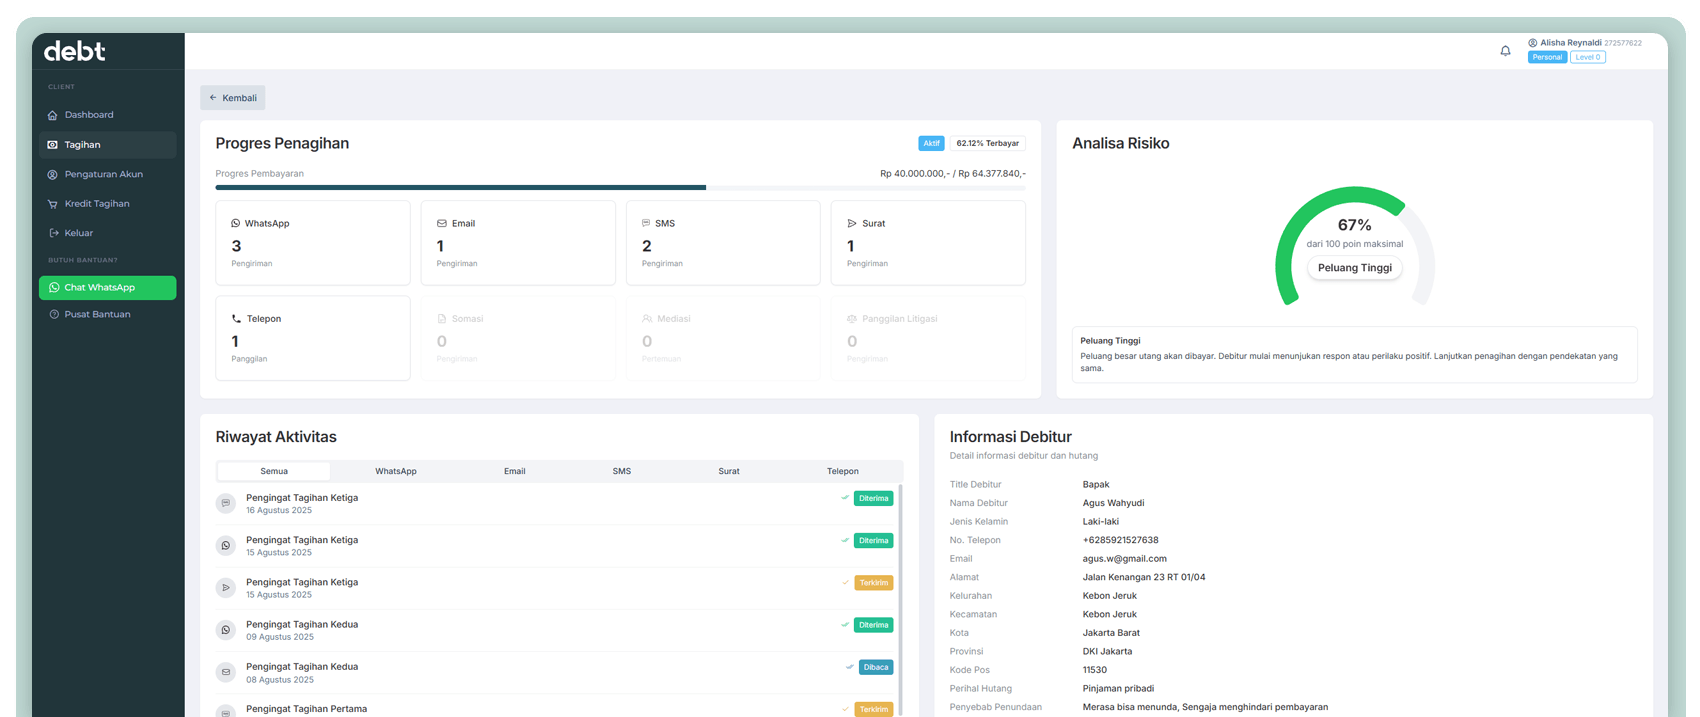
Task: Click the SMS message icon in progress card
Action: (x=646, y=224)
